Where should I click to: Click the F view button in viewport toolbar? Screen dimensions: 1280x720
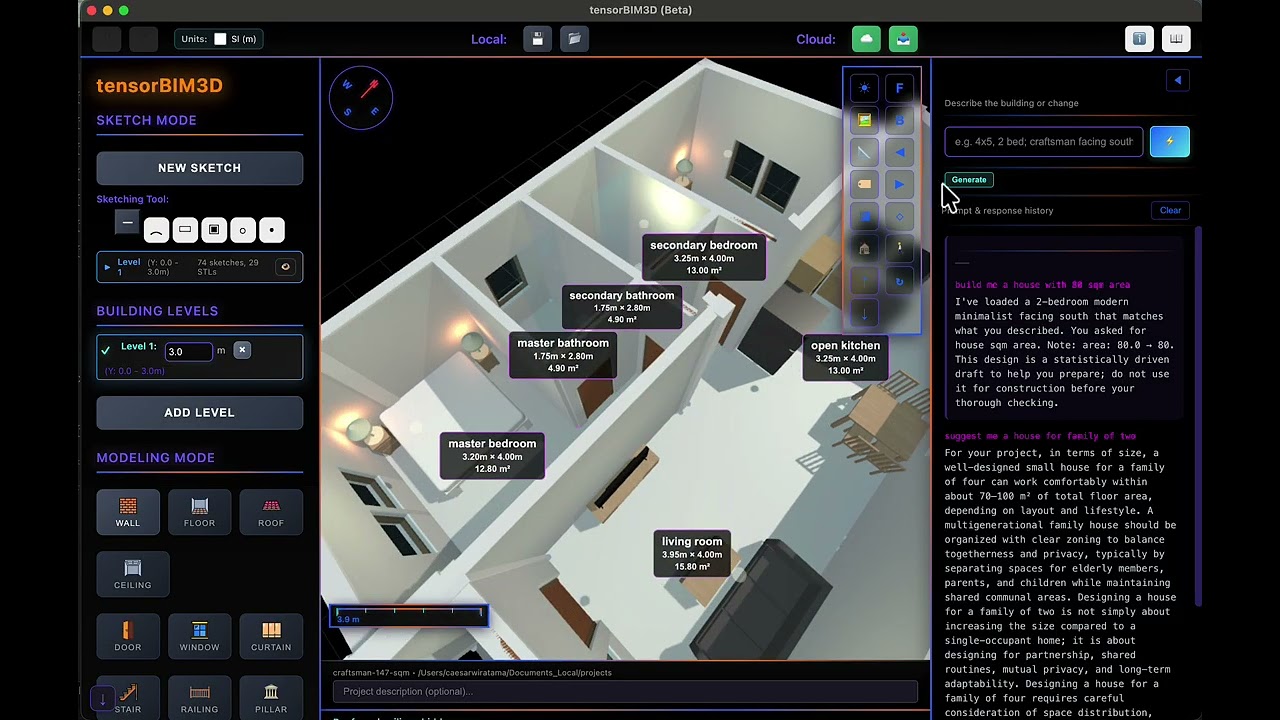point(899,88)
